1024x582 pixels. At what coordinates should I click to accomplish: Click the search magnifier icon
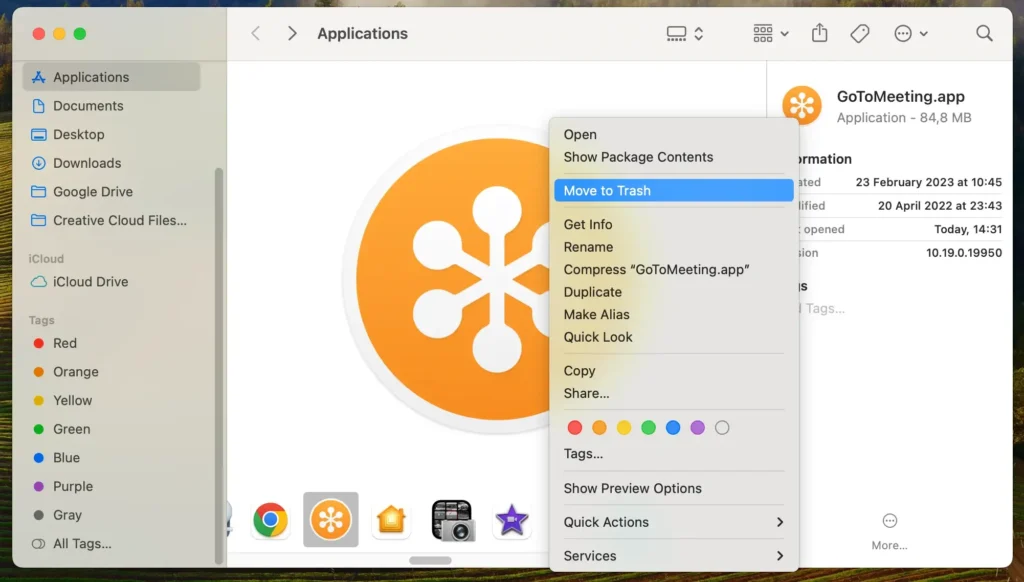984,33
